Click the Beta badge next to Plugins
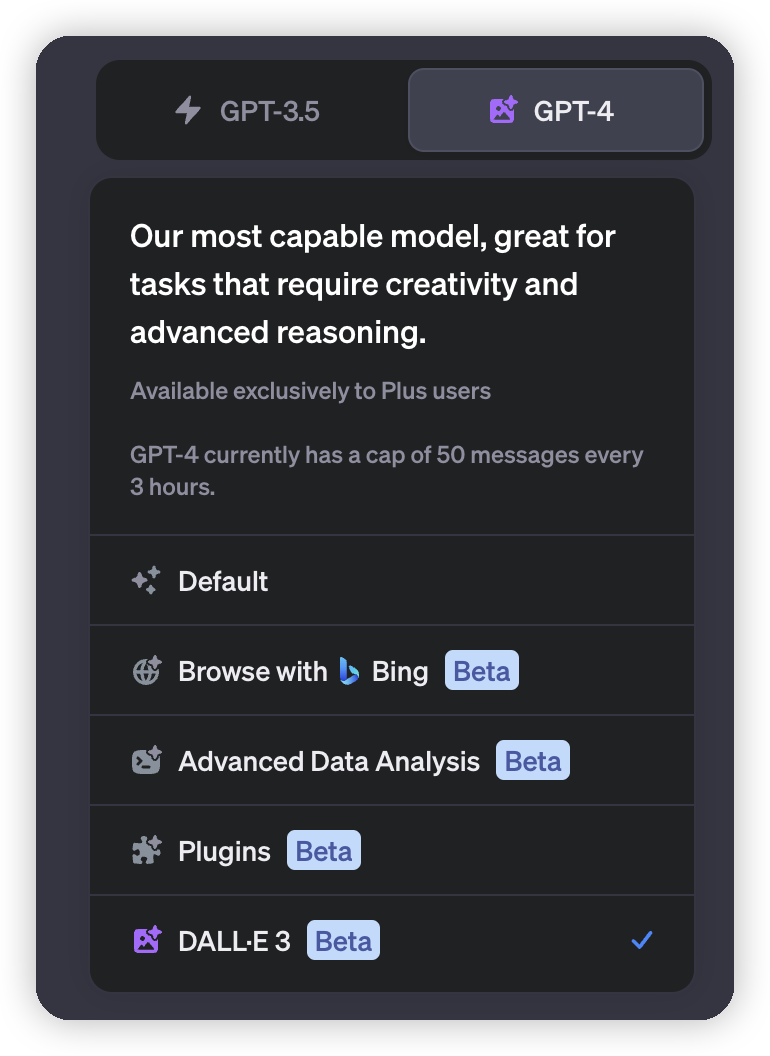The width and height of the screenshot is (770, 1056). point(324,851)
